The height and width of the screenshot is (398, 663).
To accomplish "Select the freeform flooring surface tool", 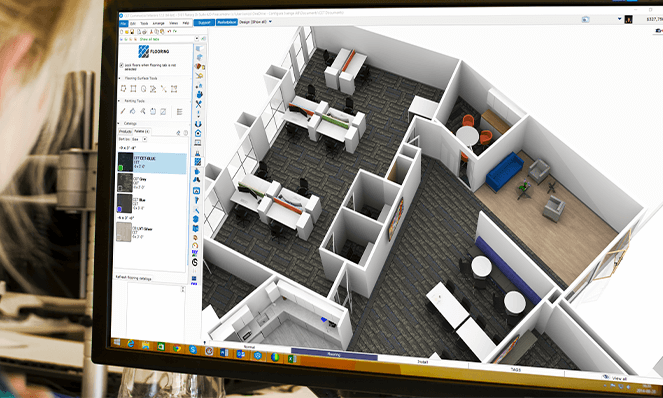I will (123, 88).
